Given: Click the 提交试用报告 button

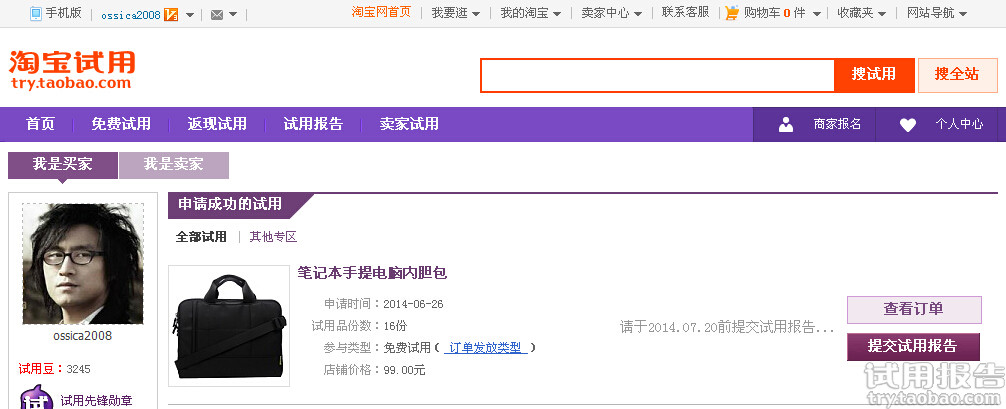Looking at the screenshot, I should tap(914, 347).
